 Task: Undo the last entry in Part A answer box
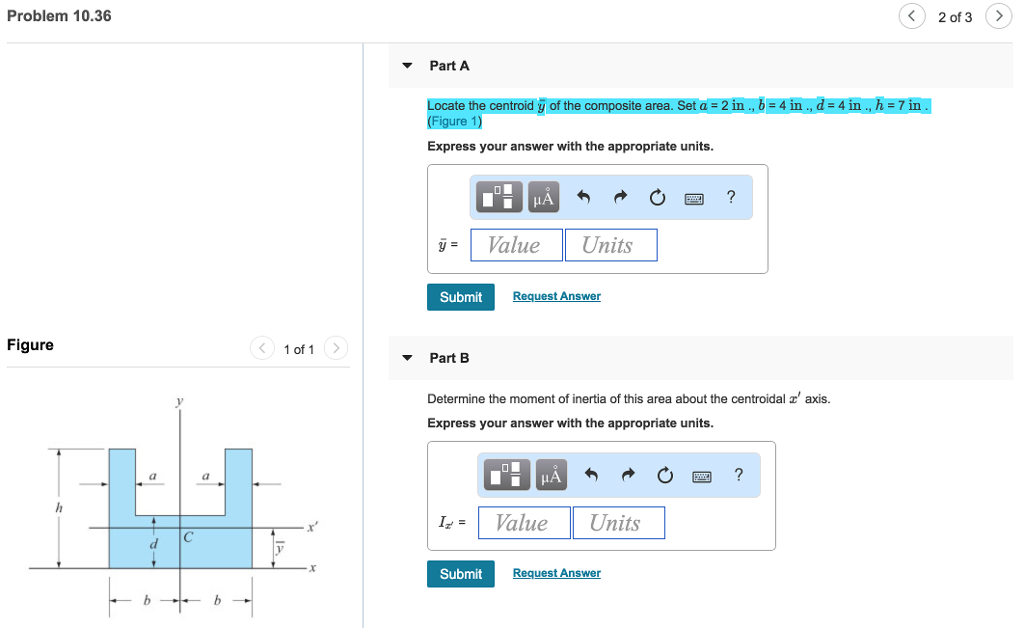(x=583, y=196)
